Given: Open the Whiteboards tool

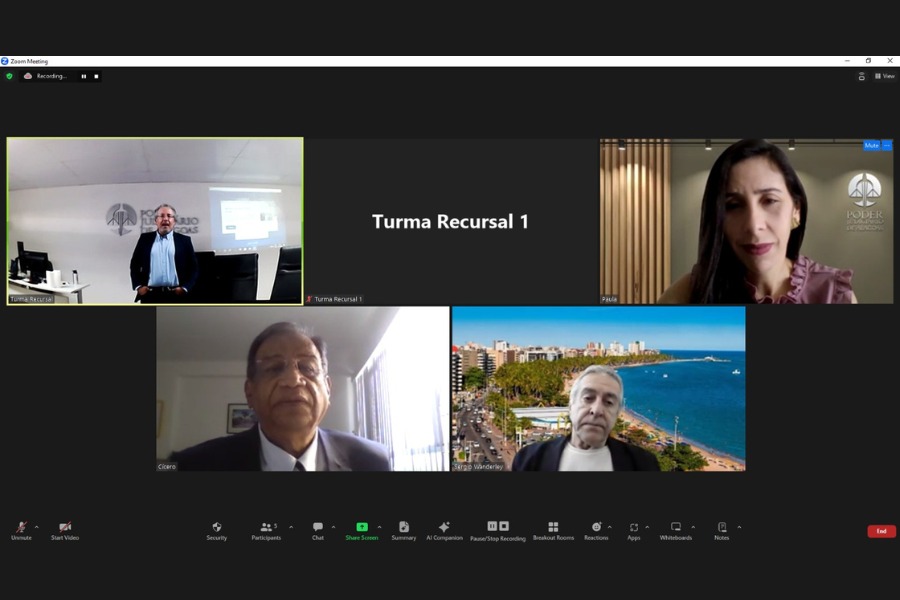Looking at the screenshot, I should pos(675,530).
